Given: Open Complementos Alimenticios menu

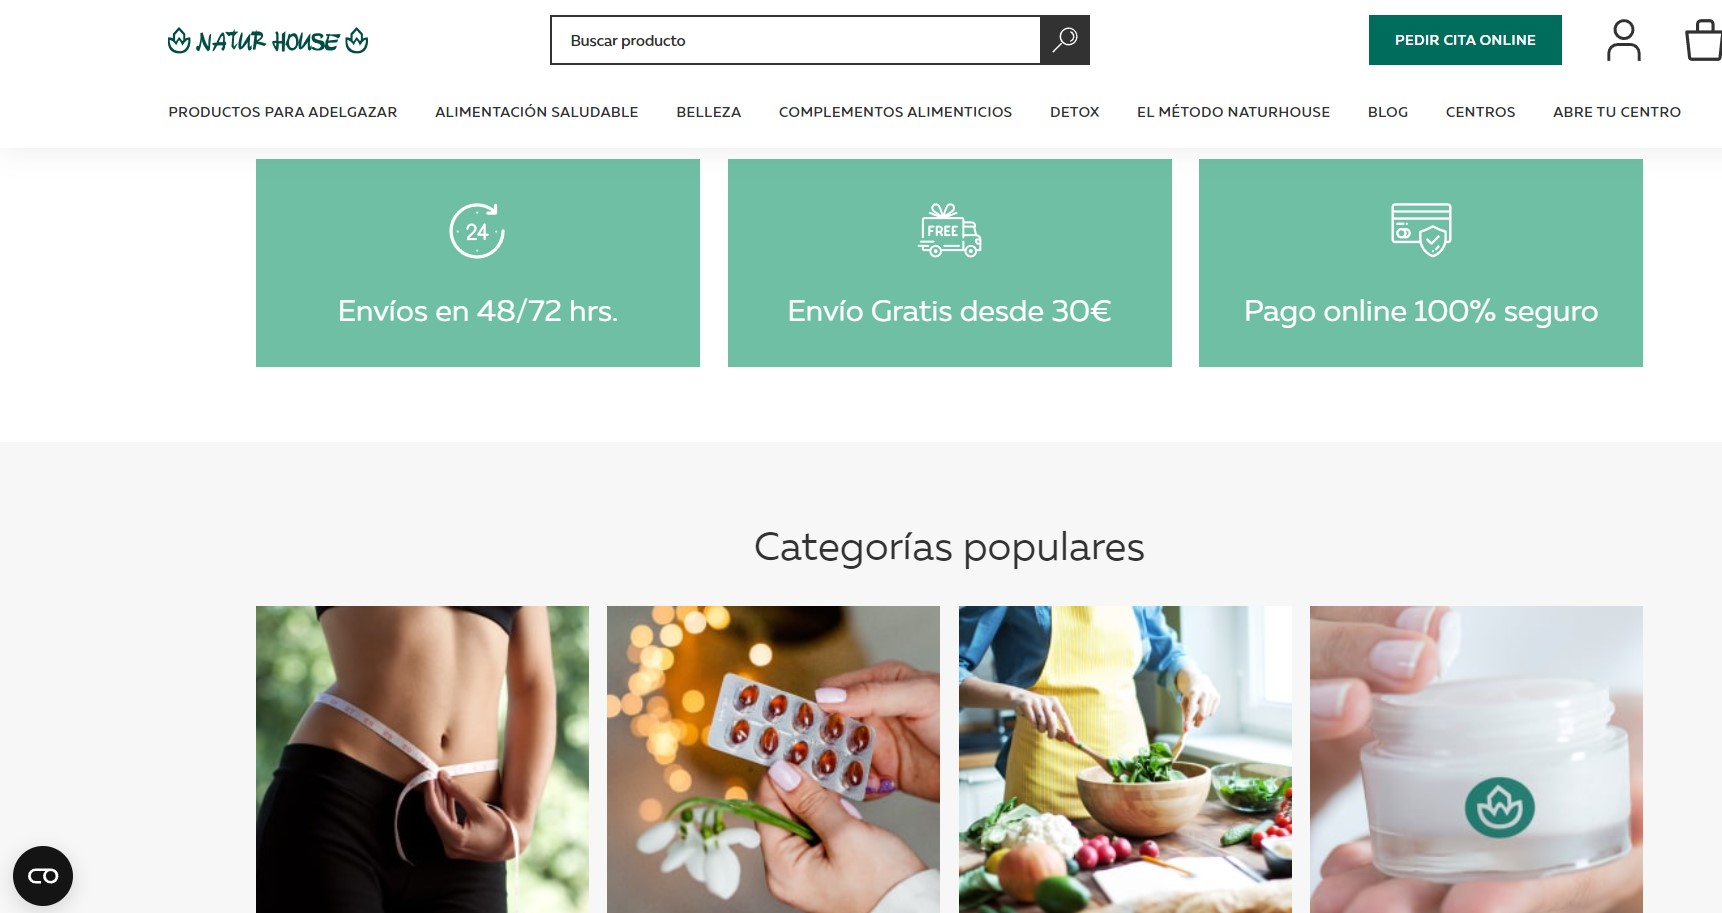Looking at the screenshot, I should 895,112.
